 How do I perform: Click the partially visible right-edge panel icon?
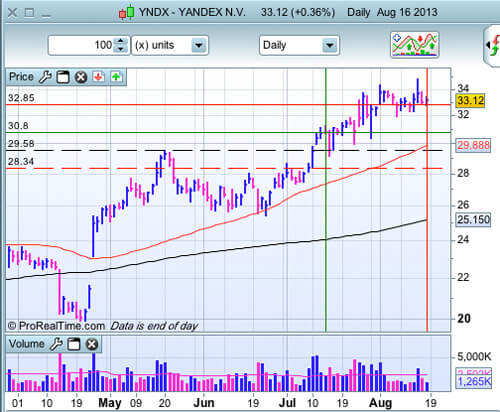493,46
